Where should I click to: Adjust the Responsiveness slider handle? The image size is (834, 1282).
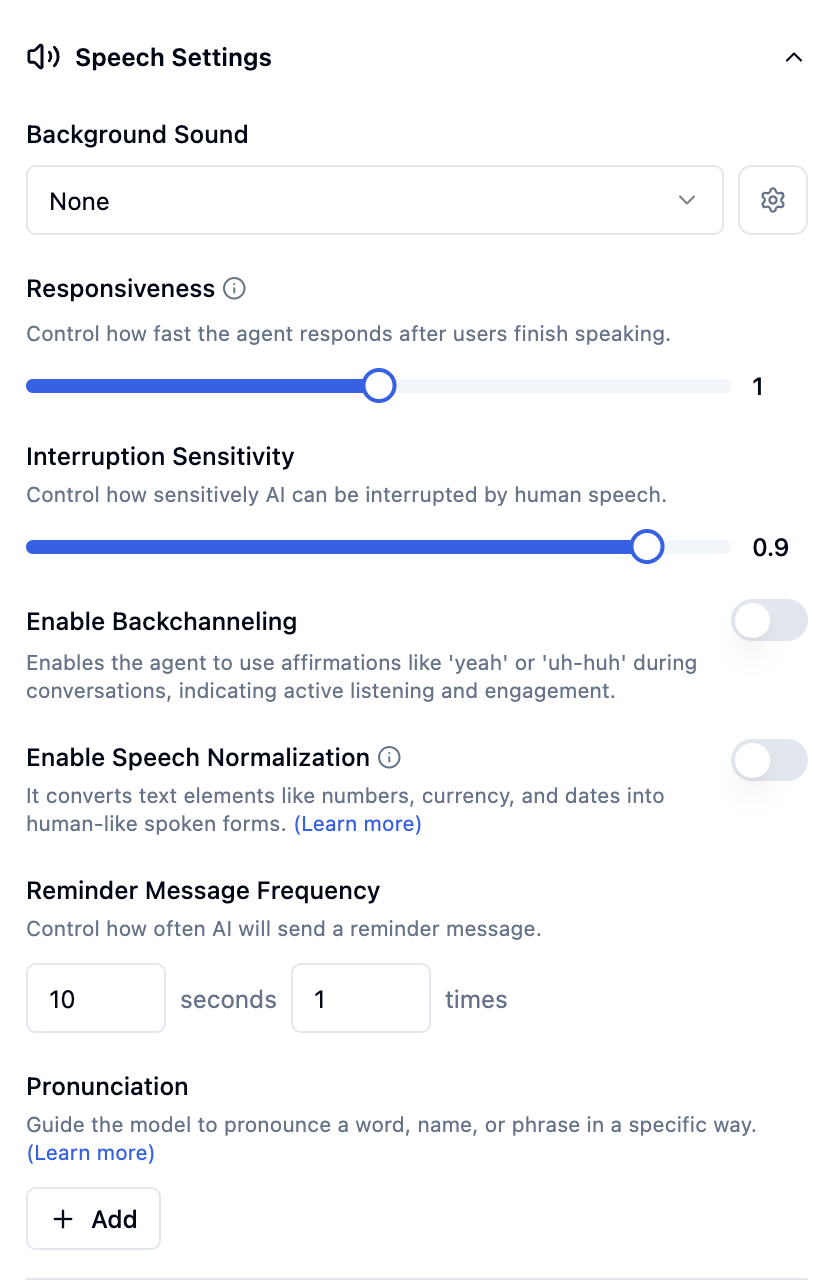(378, 385)
